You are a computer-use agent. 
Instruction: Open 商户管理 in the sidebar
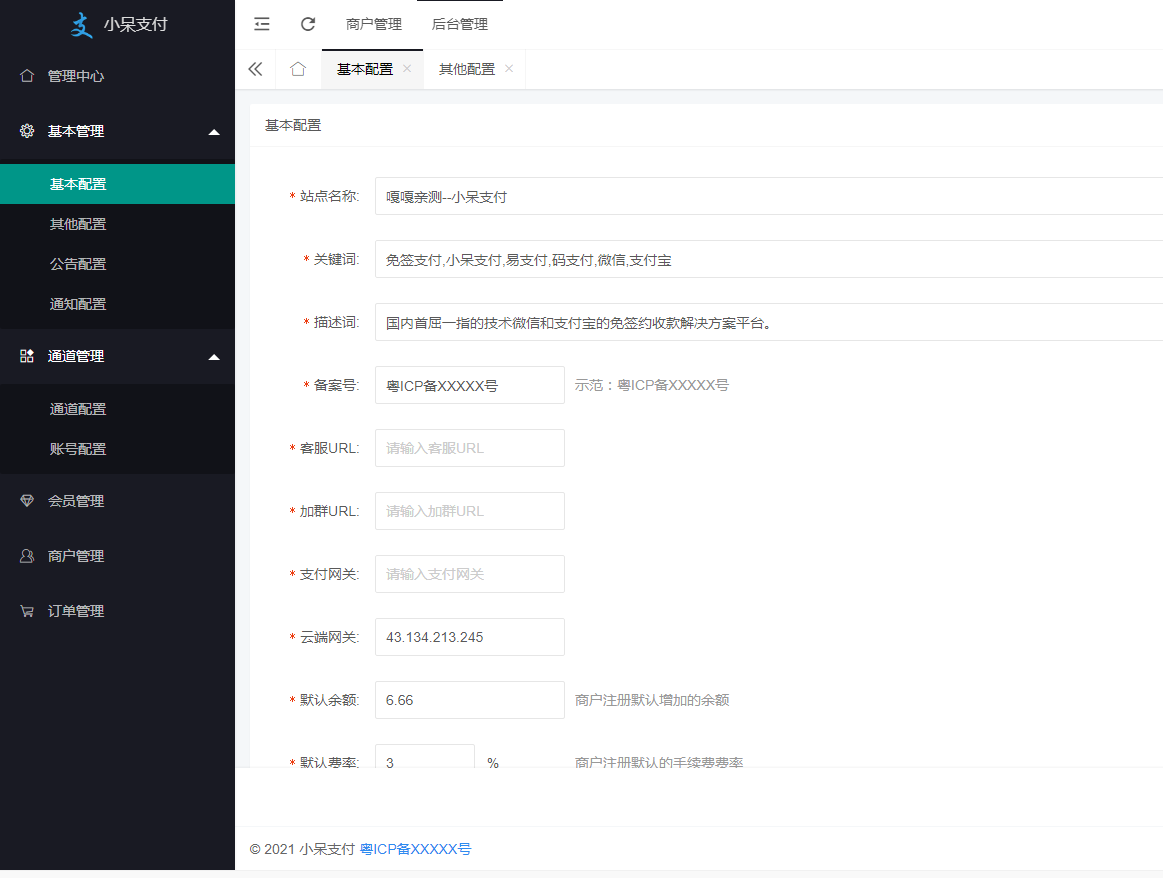click(x=76, y=556)
